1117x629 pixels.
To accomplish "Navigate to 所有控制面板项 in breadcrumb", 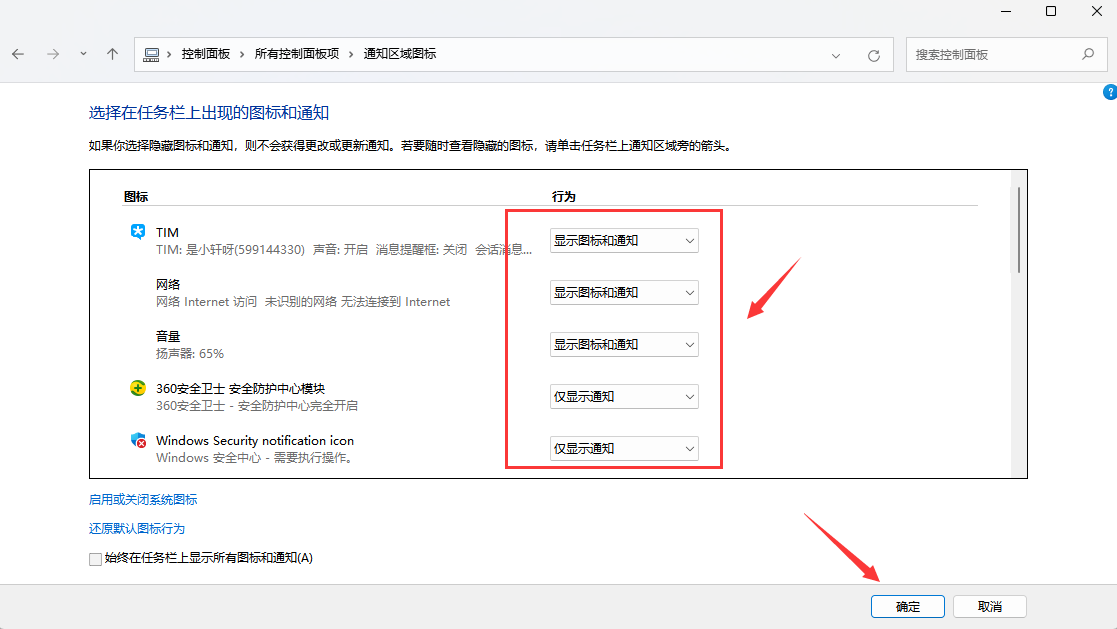I will coord(296,54).
